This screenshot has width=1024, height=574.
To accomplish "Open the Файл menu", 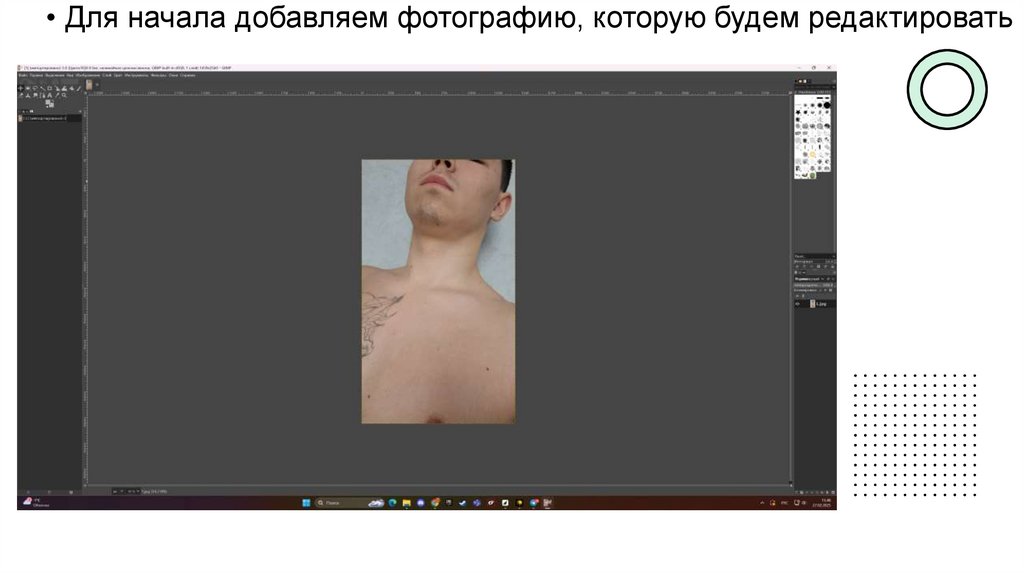I will 24,75.
